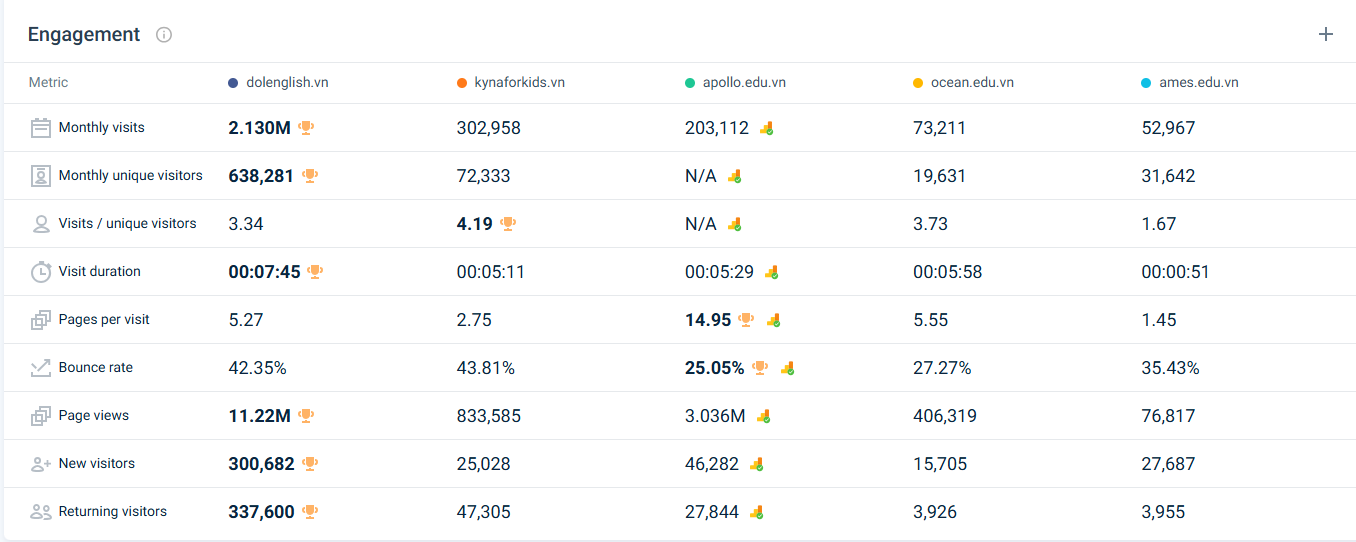This screenshot has height=542, width=1356.
Task: Click the Metric column header
Action: coord(49,83)
